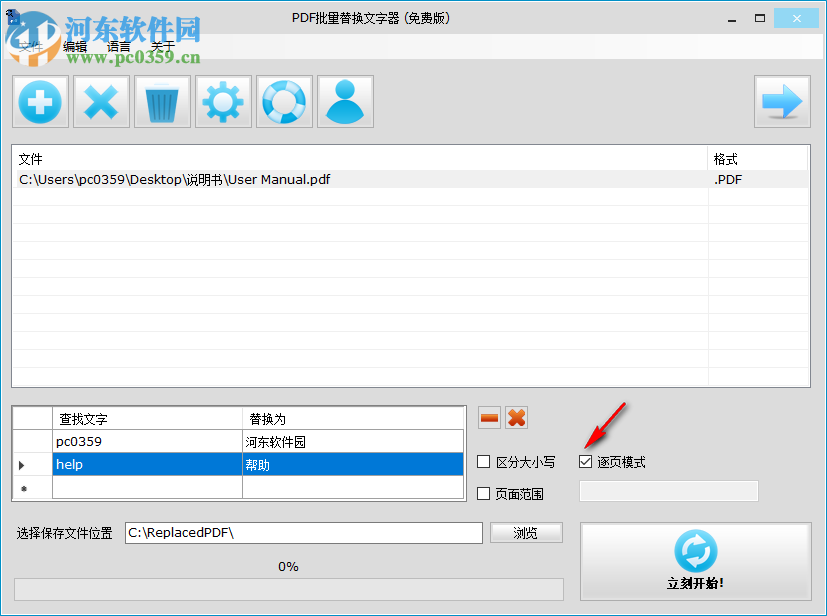Image resolution: width=827 pixels, height=616 pixels.
Task: Click the blue right-arrow icon on the toolbar
Action: pos(783,101)
